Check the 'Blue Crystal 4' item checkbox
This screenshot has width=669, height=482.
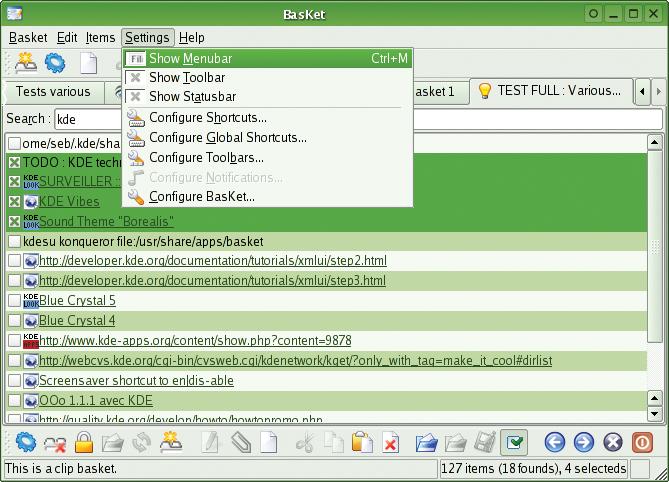[x=15, y=320]
